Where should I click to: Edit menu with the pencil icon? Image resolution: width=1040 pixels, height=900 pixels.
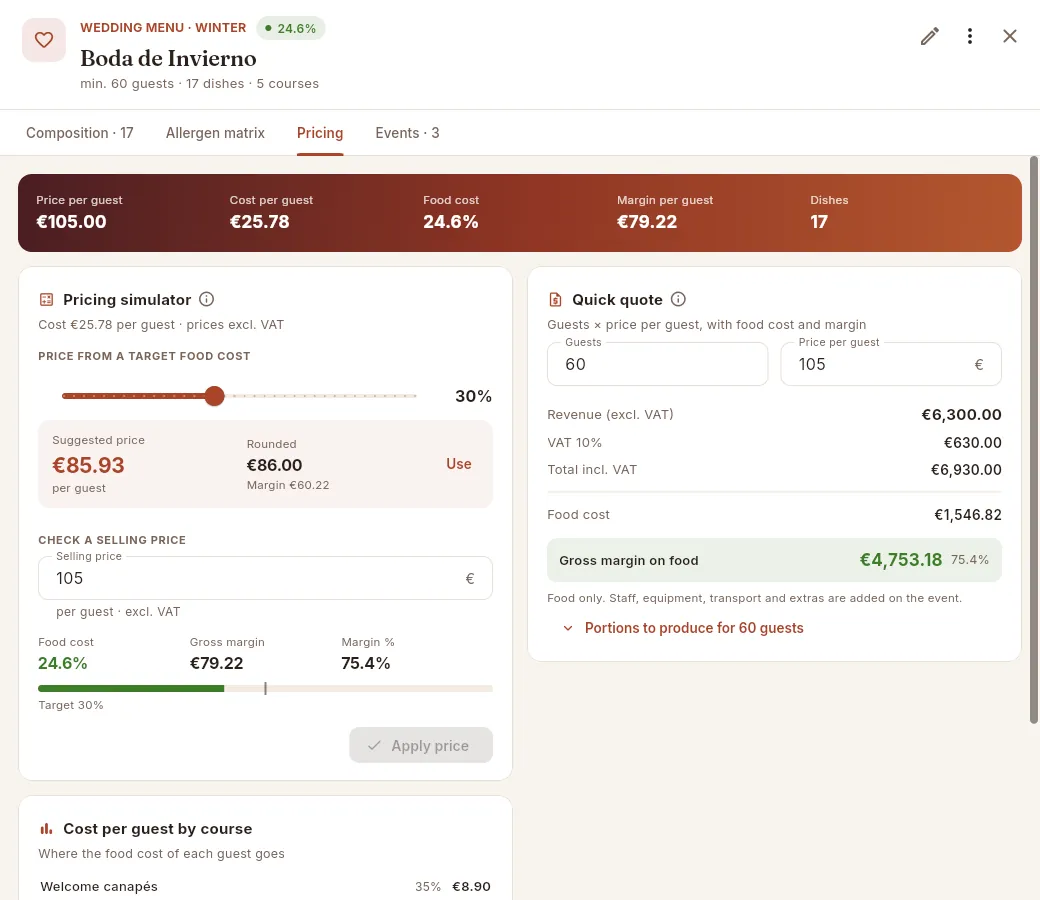(930, 36)
